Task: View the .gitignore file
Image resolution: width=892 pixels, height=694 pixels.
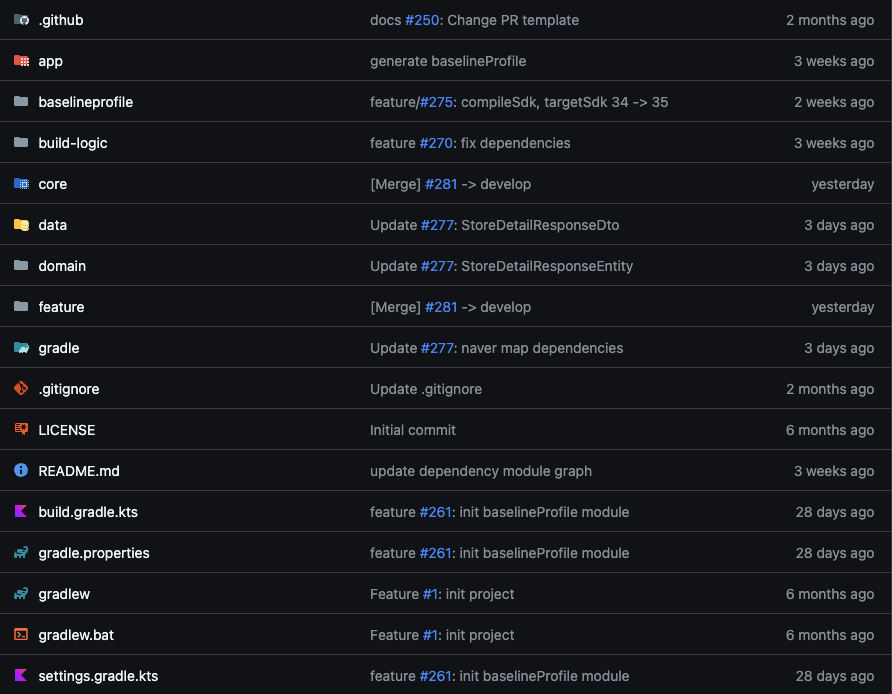Action: point(69,389)
